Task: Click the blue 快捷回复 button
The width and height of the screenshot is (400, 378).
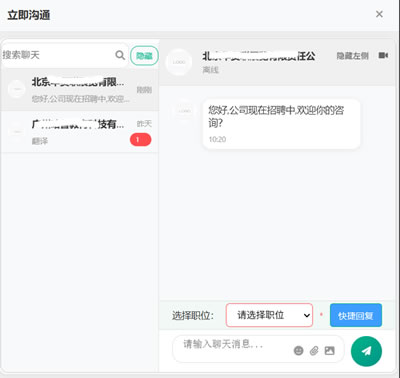Action: [356, 315]
